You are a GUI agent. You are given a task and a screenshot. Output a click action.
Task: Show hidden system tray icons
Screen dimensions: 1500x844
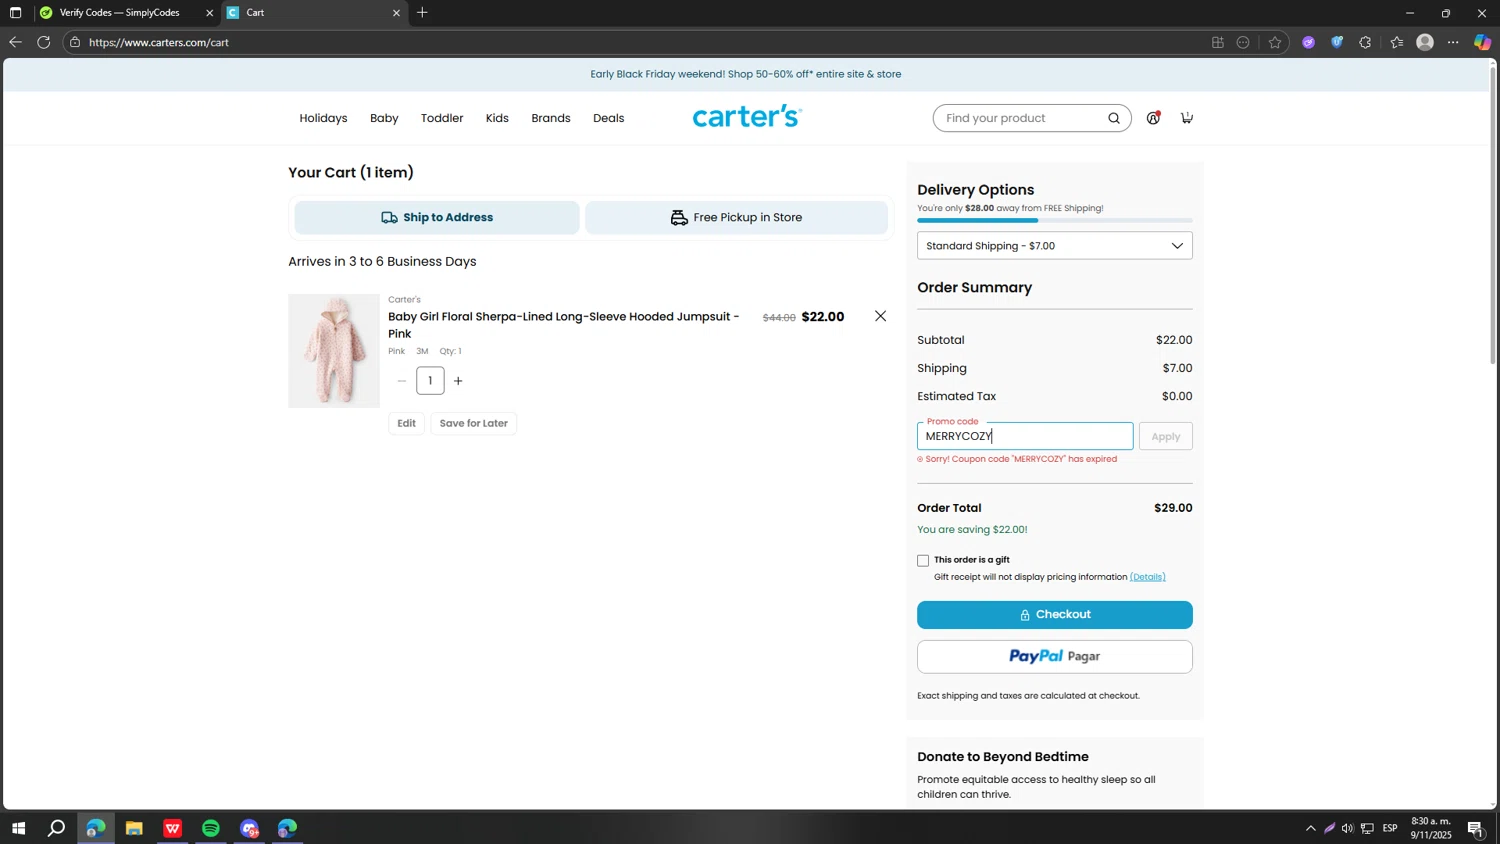pyautogui.click(x=1310, y=828)
